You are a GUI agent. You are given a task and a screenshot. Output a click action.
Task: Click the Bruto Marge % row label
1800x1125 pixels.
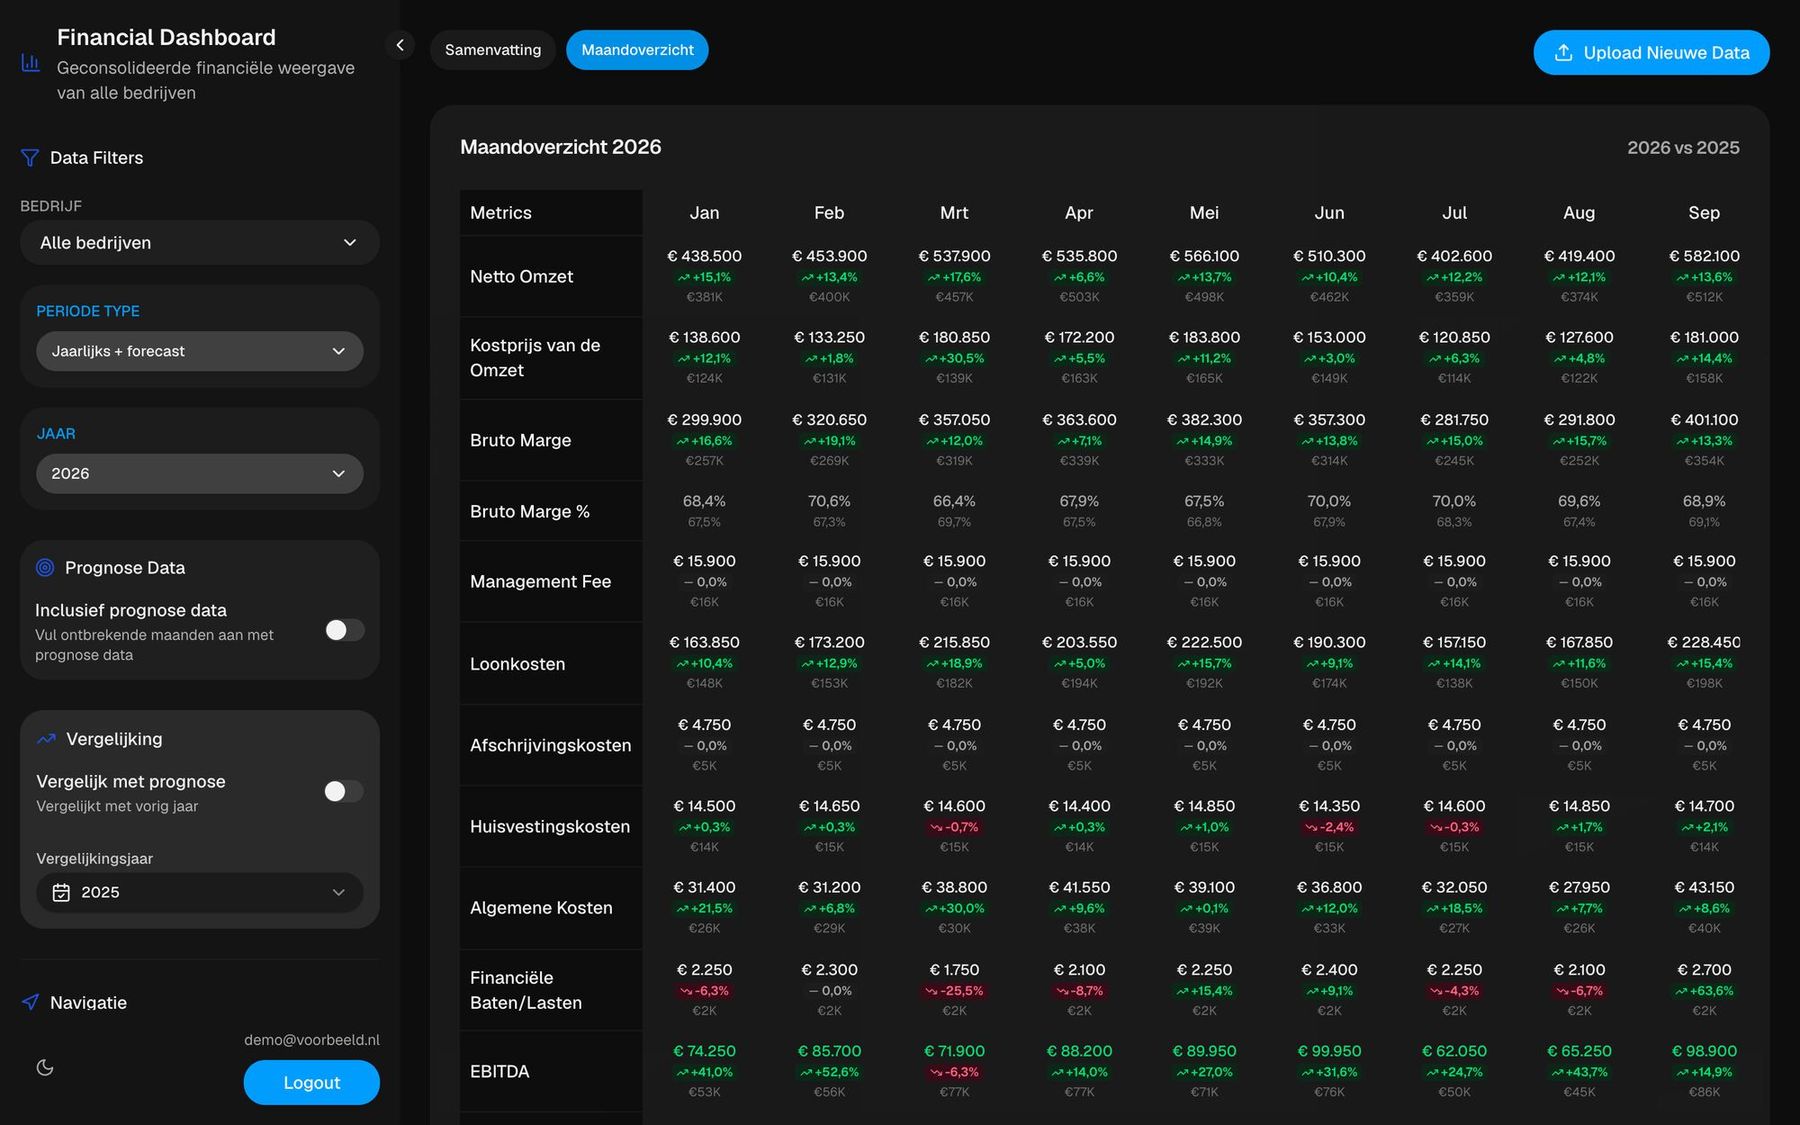click(530, 511)
